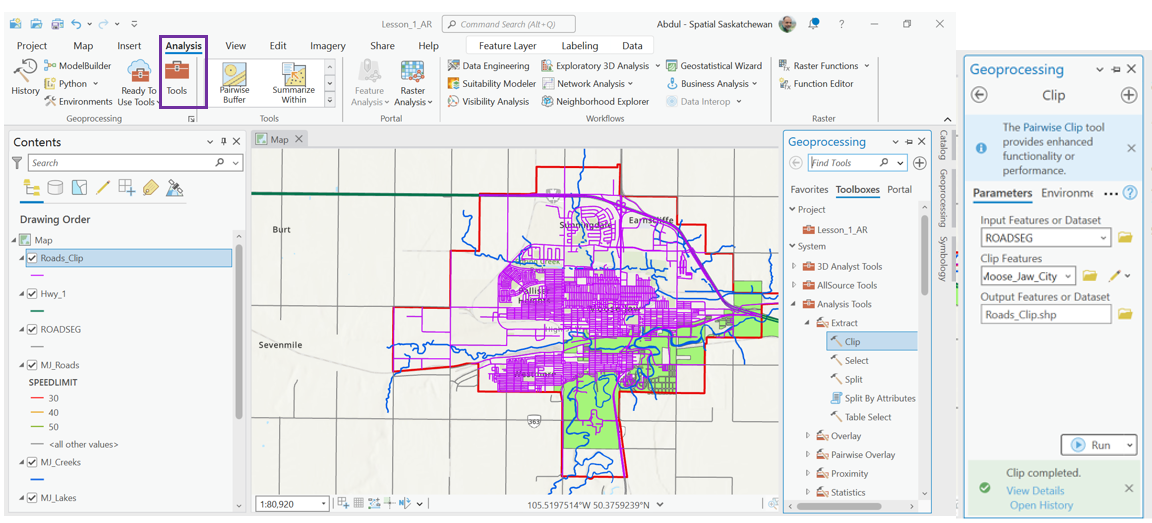Launch the Summarize Within tool
The image size is (1152, 523).
click(293, 82)
